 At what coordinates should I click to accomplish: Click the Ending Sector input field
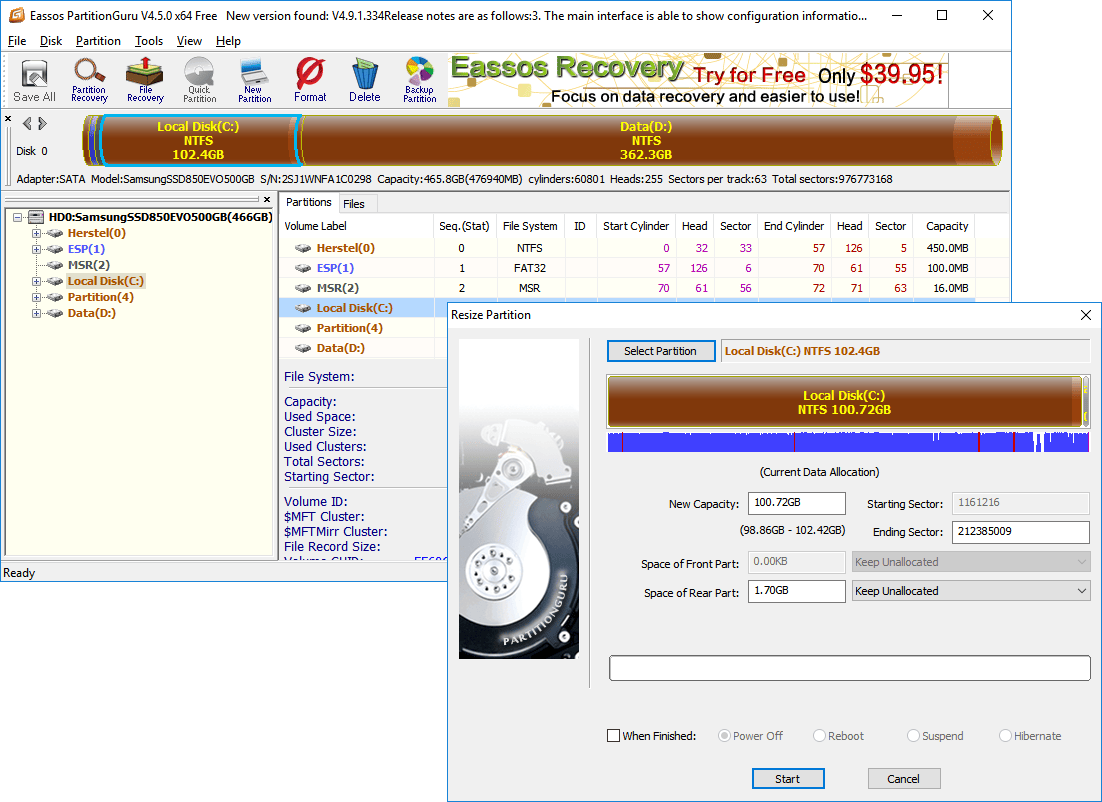pyautogui.click(x=1020, y=532)
